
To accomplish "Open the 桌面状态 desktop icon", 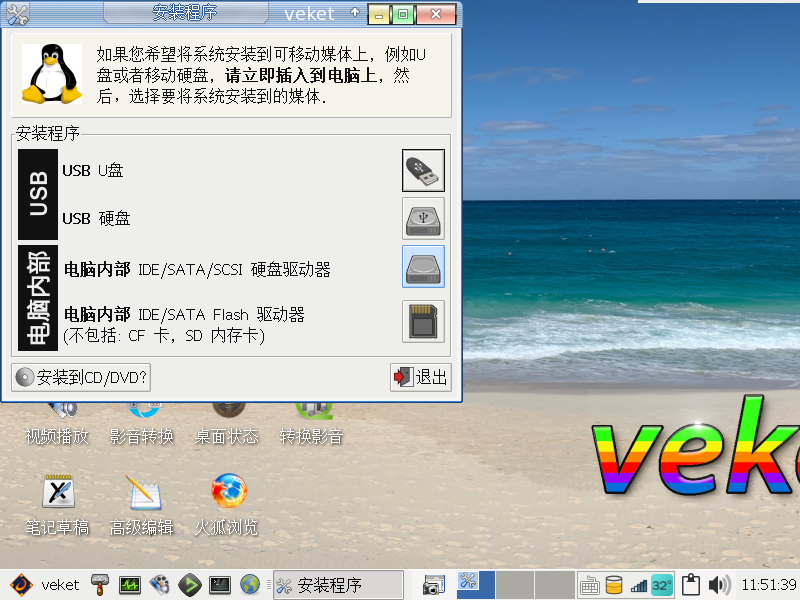I will point(227,424).
